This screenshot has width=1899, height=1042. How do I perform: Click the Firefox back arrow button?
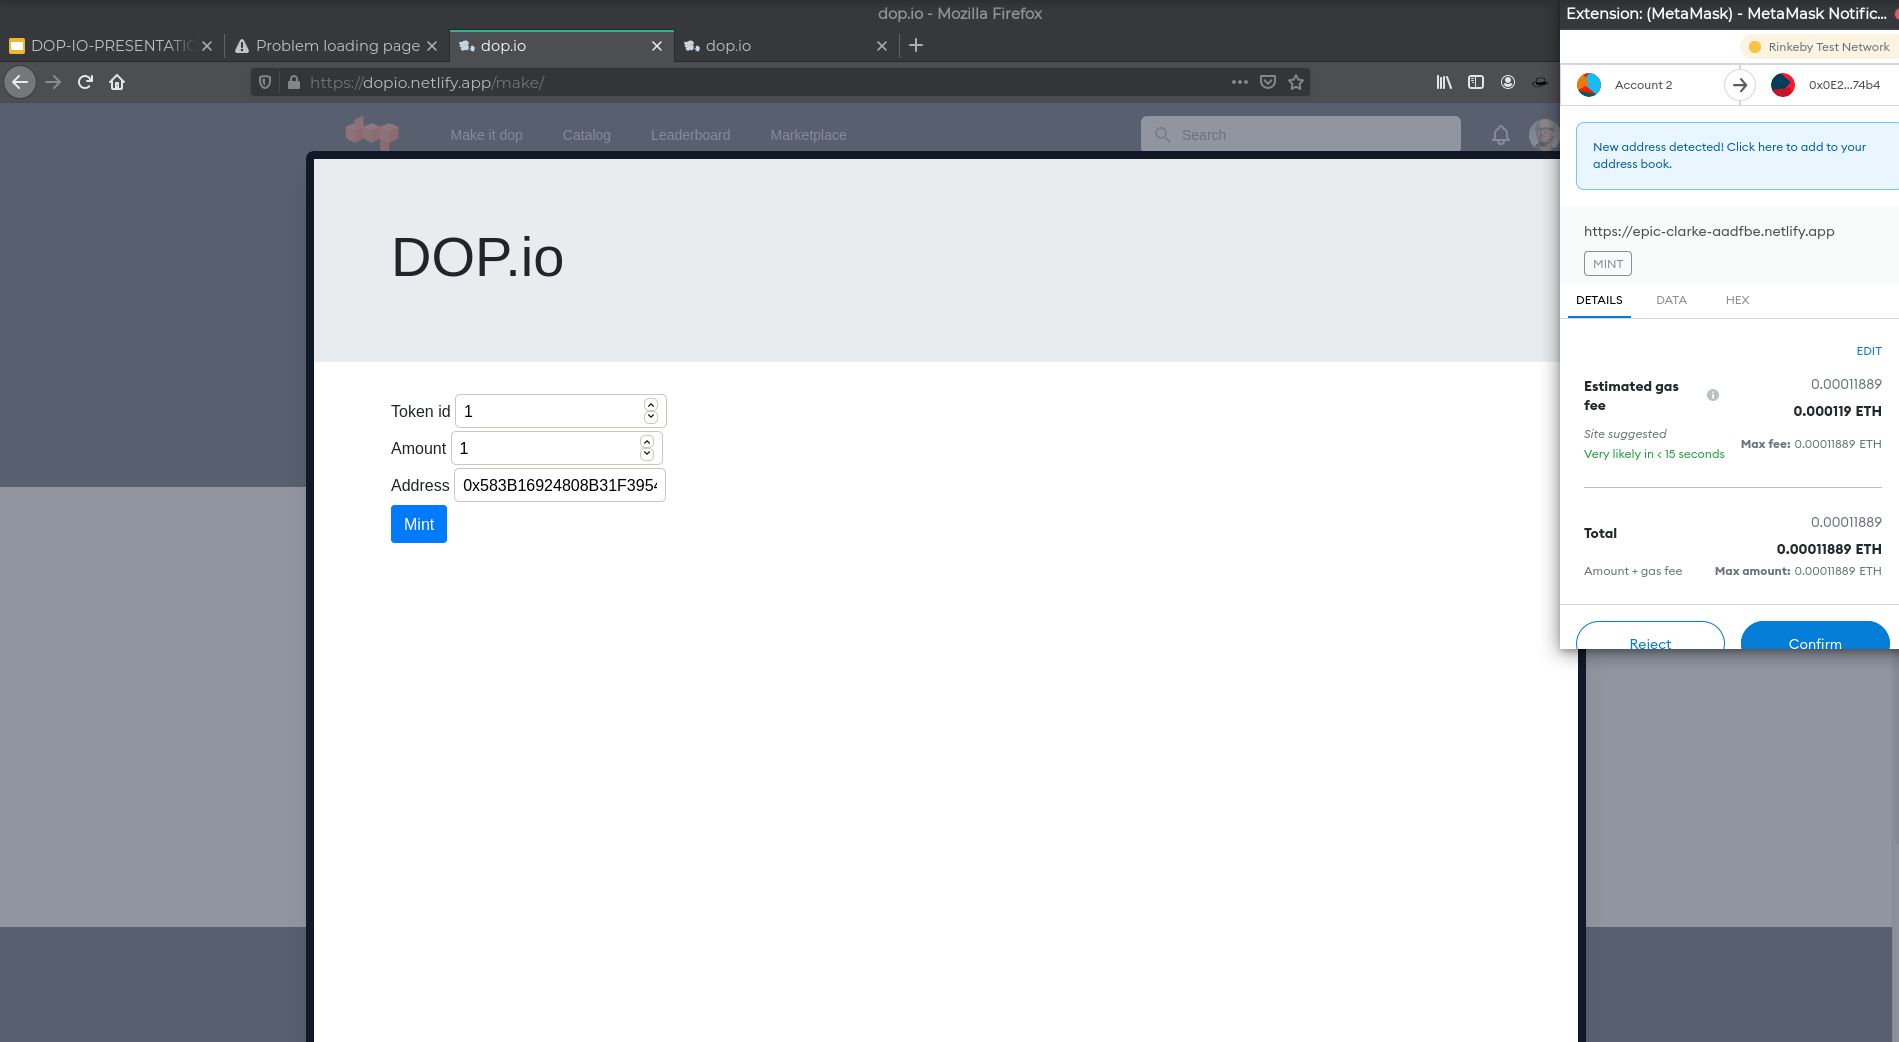pos(20,82)
